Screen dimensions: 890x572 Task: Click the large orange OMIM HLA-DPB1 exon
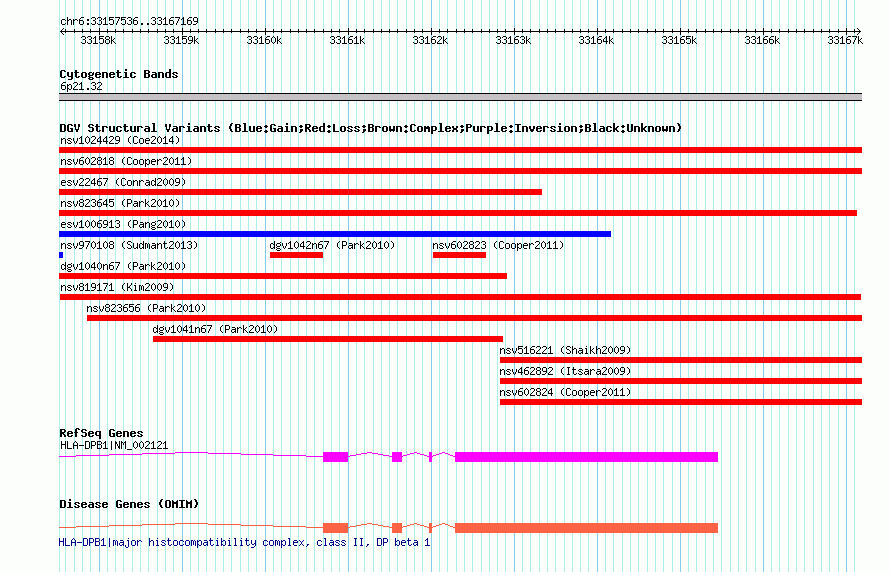(x=586, y=528)
